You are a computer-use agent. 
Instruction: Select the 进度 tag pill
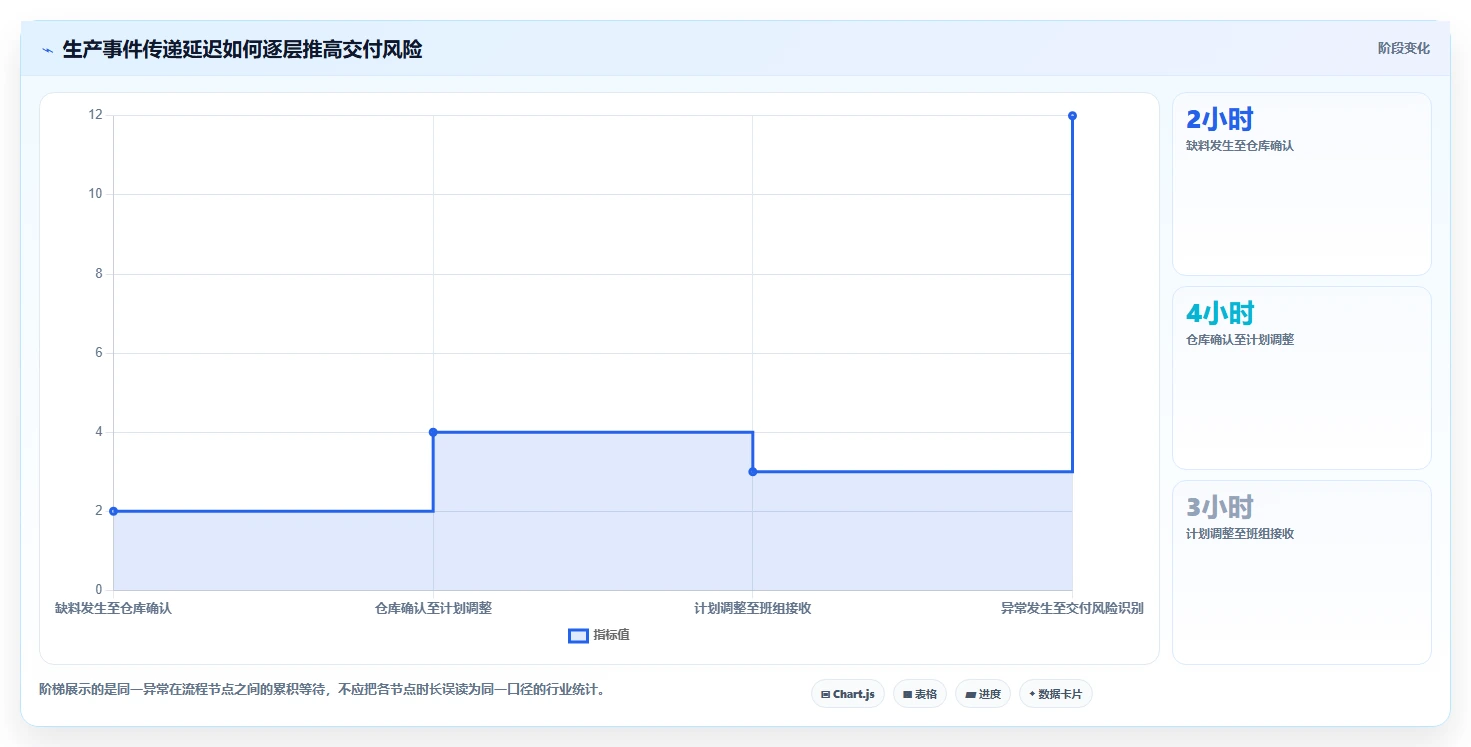point(982,694)
